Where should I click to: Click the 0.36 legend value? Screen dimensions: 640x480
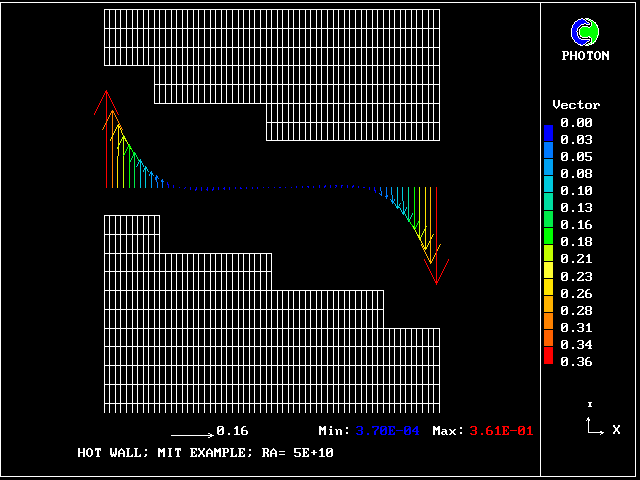pos(576,362)
